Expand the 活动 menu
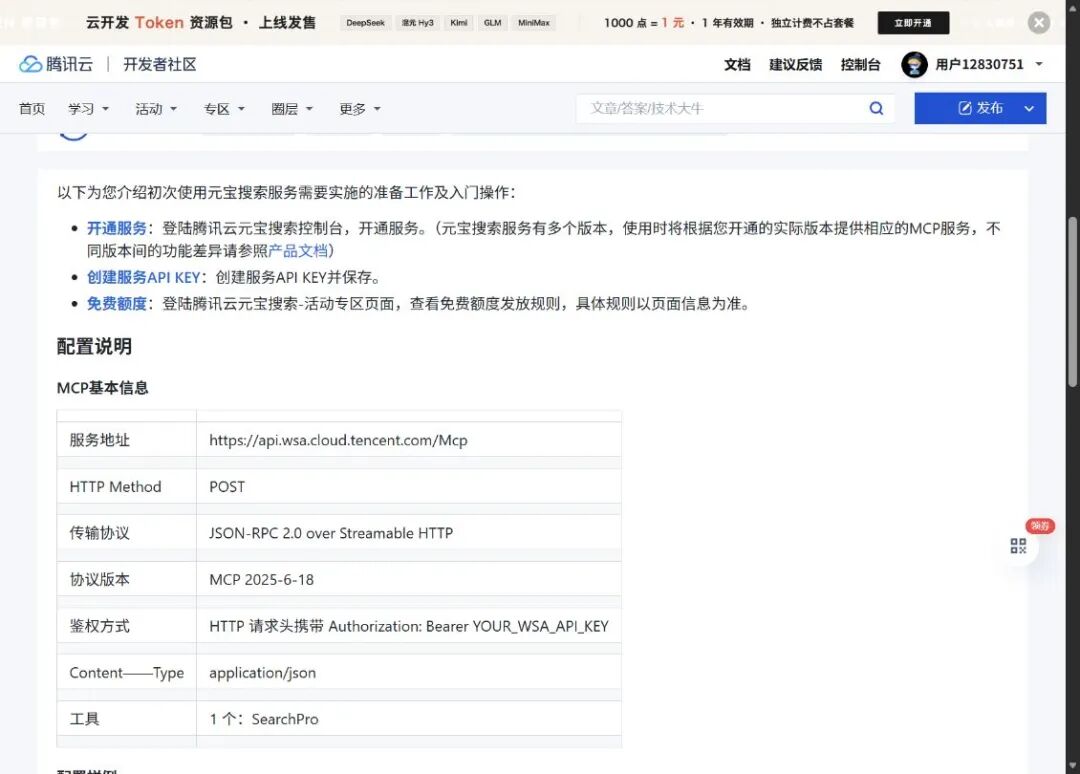Viewport: 1080px width, 774px height. (156, 109)
